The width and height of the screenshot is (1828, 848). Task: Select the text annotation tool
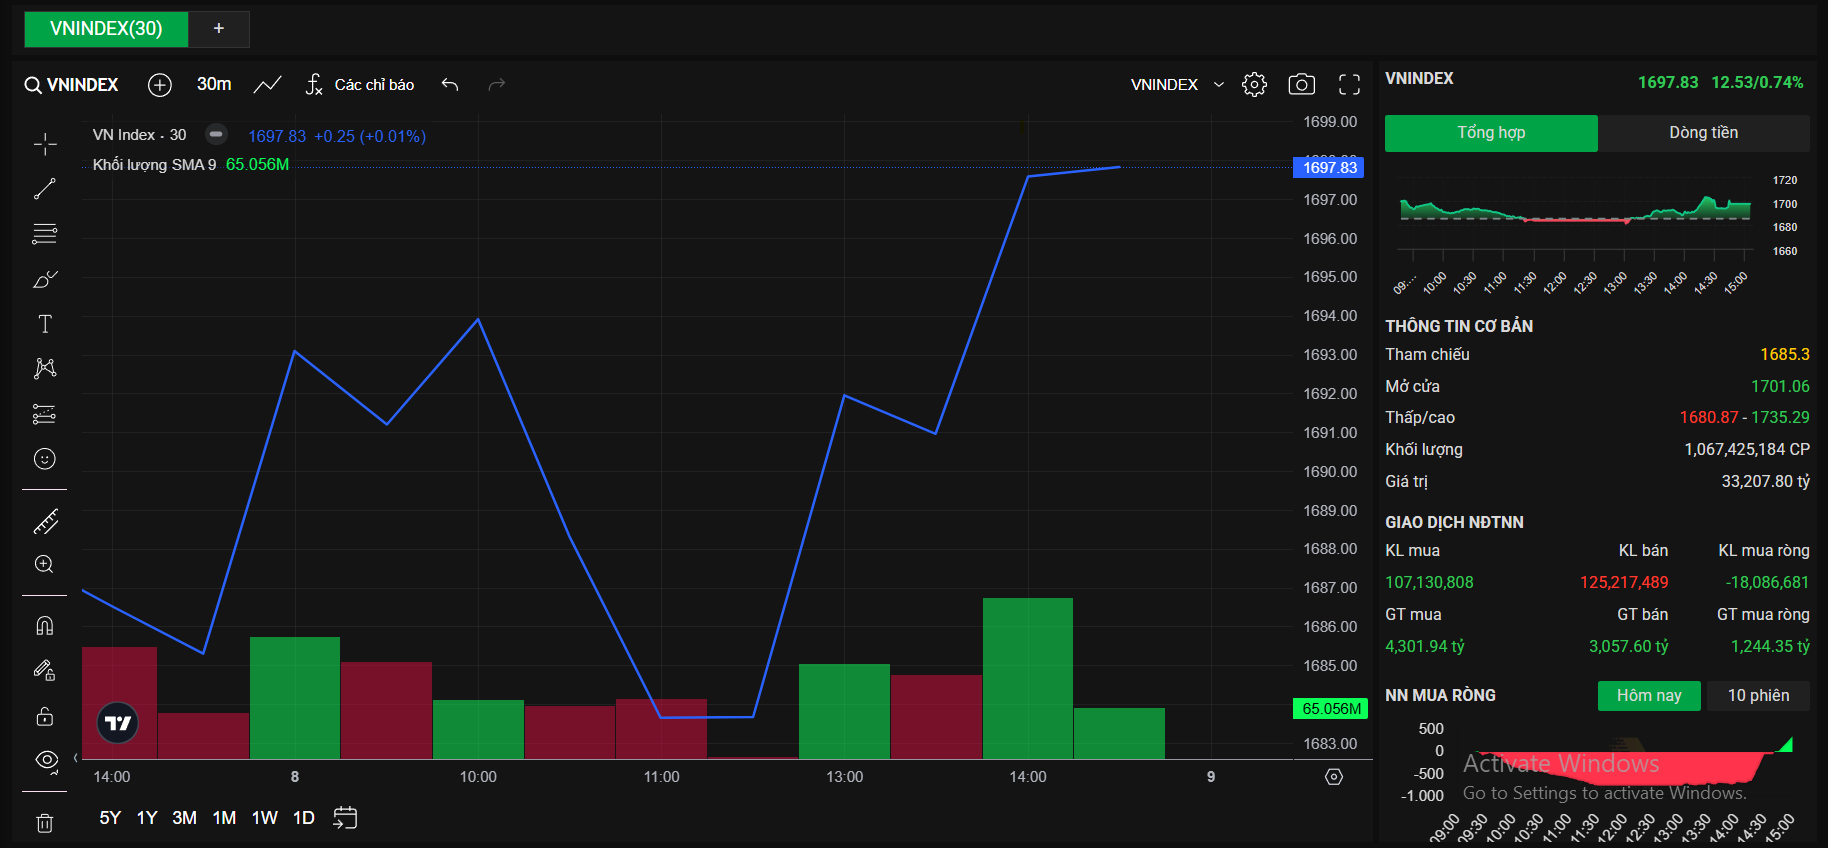(45, 324)
